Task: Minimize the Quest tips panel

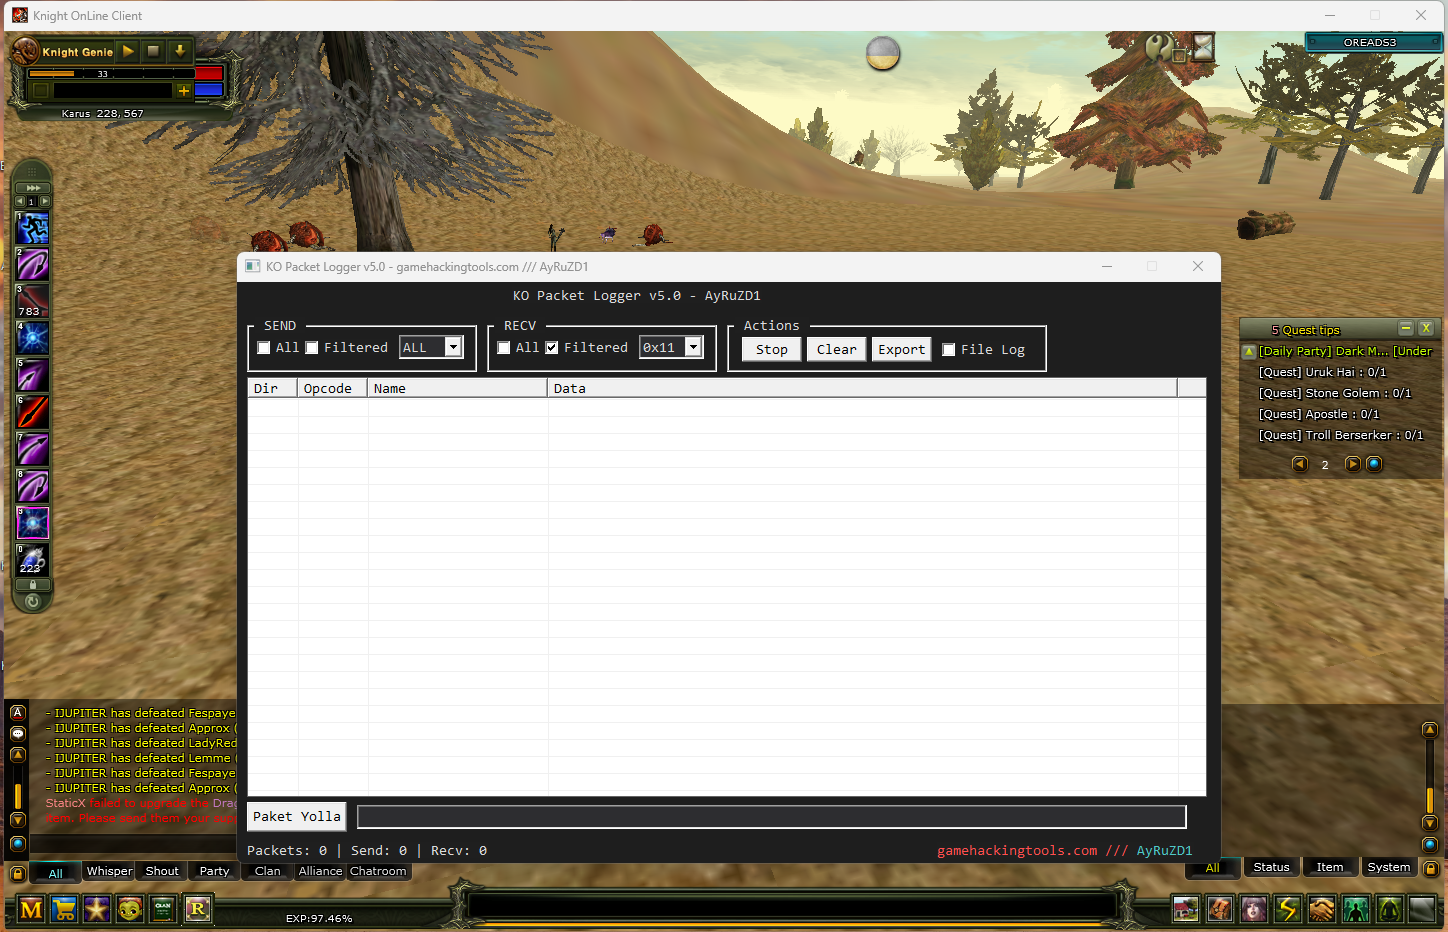Action: point(1406,329)
